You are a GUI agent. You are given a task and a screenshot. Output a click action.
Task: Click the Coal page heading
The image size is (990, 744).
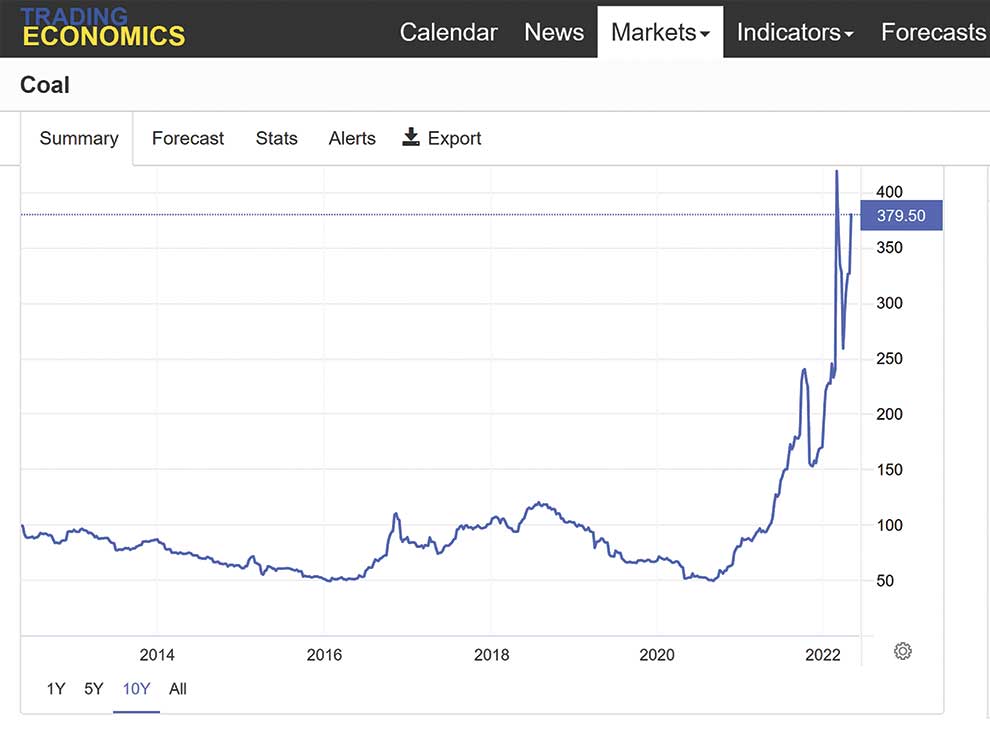(x=45, y=85)
